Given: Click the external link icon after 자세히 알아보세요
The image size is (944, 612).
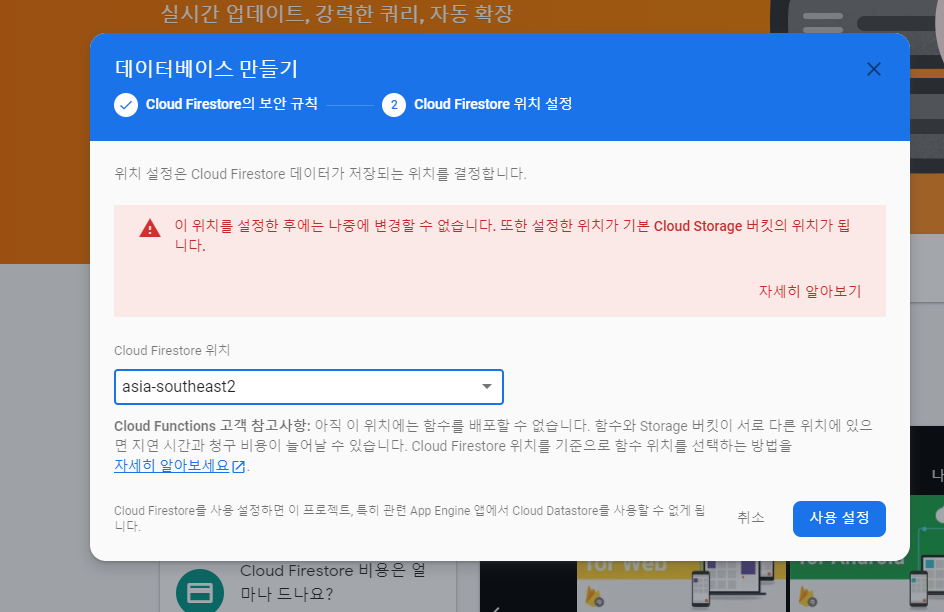Looking at the screenshot, I should (238, 466).
